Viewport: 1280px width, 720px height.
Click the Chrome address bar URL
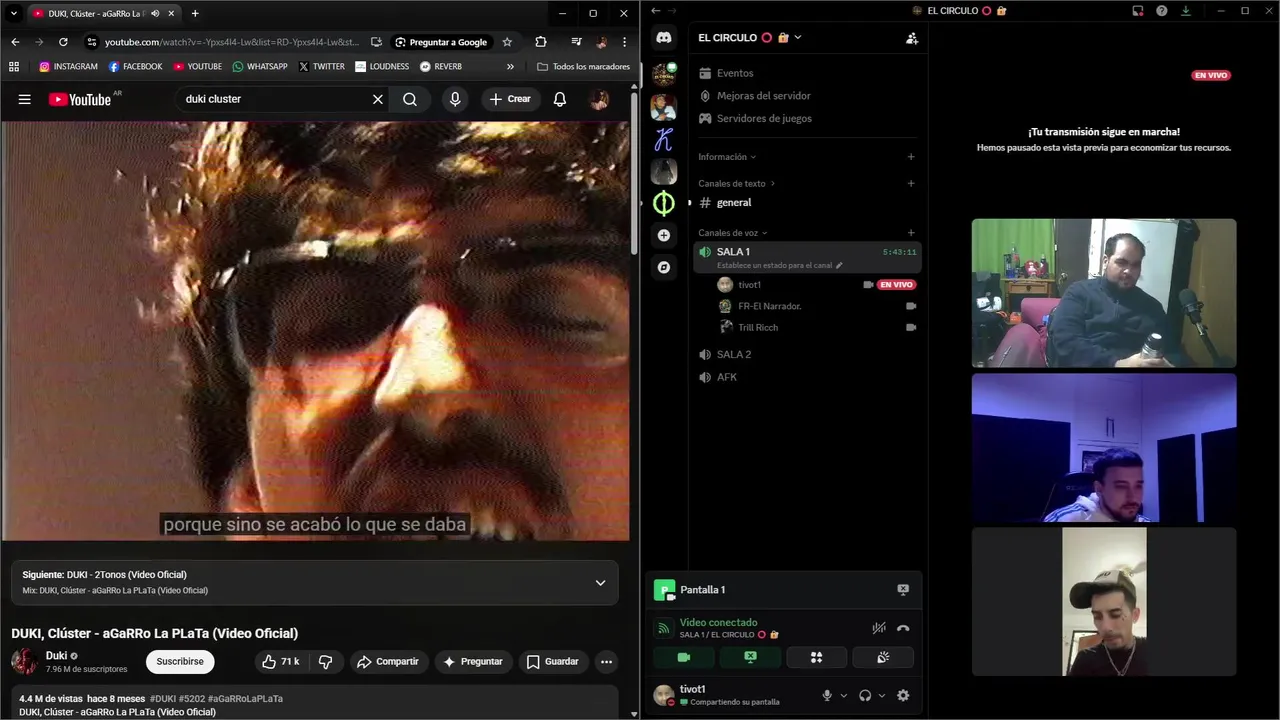pyautogui.click(x=232, y=42)
